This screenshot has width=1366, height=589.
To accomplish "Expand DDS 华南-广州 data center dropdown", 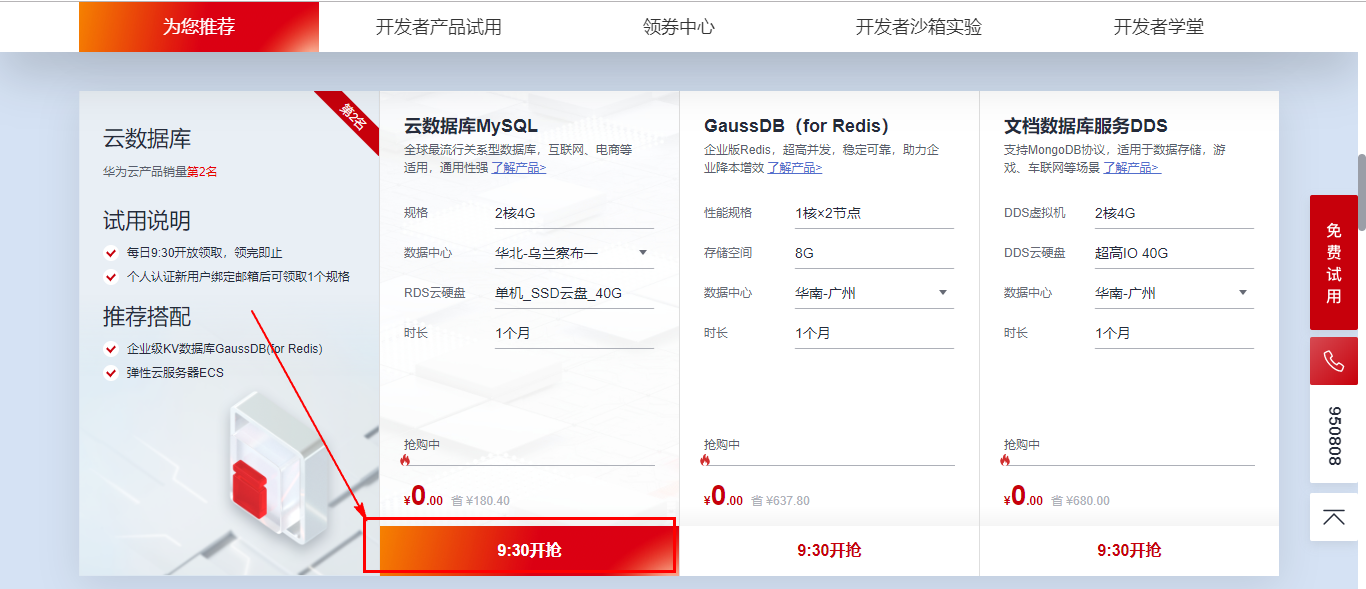I will 1174,293.
